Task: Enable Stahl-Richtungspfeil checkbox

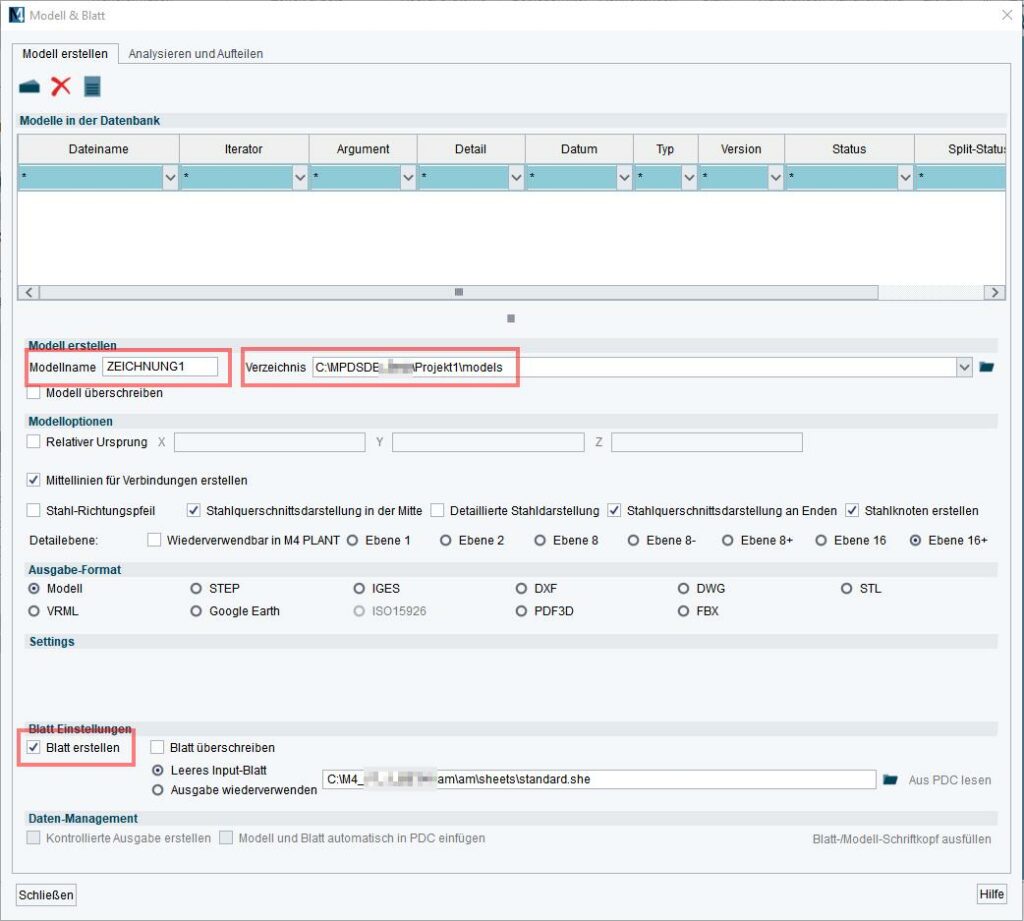Action: coord(33,510)
